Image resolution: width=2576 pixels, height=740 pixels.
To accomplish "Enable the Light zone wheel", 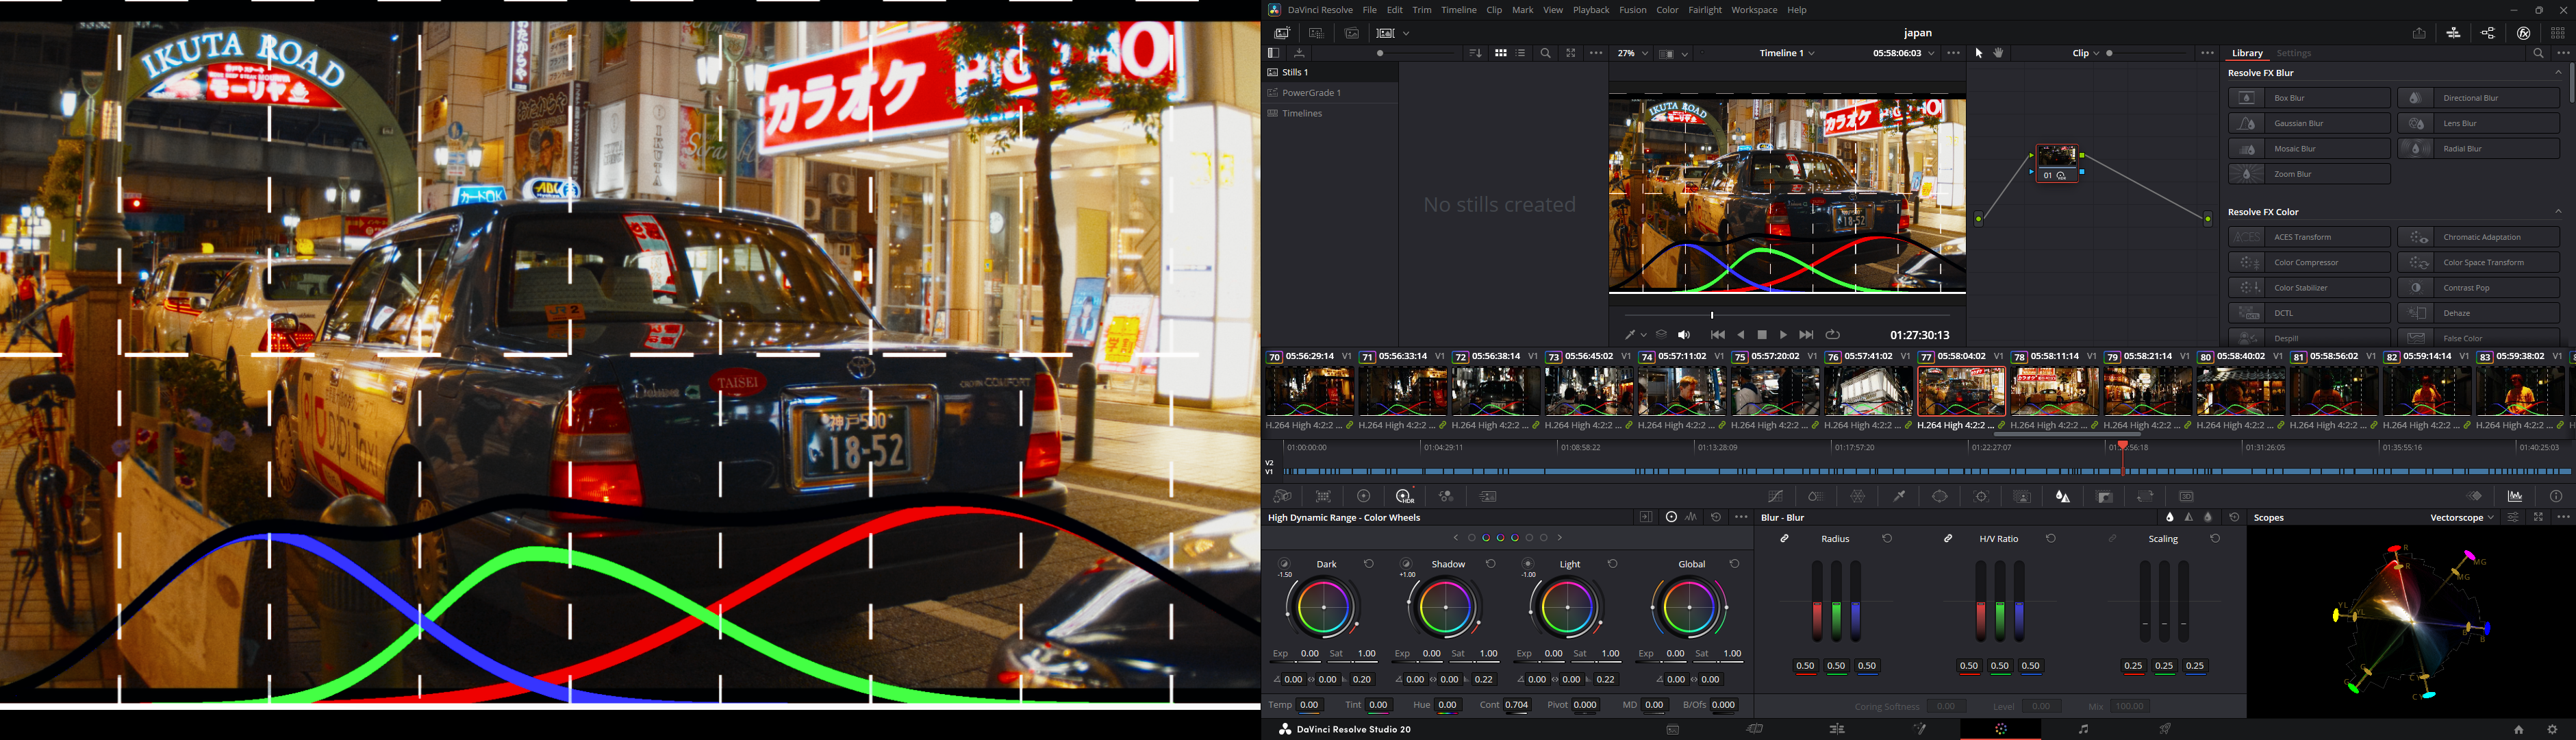I will pos(1528,563).
